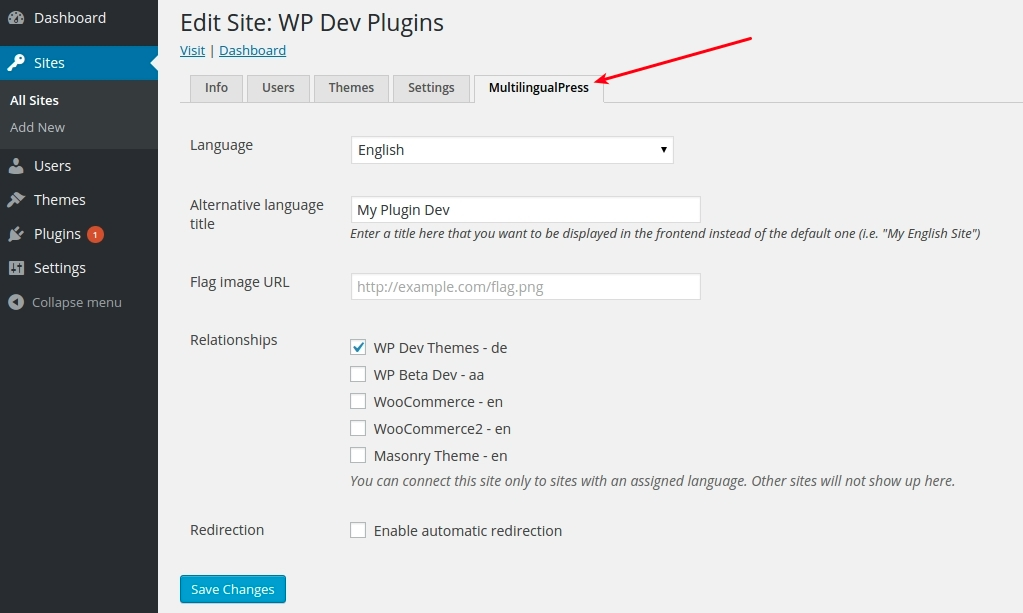
Task: Open the Language dropdown
Action: (x=512, y=150)
